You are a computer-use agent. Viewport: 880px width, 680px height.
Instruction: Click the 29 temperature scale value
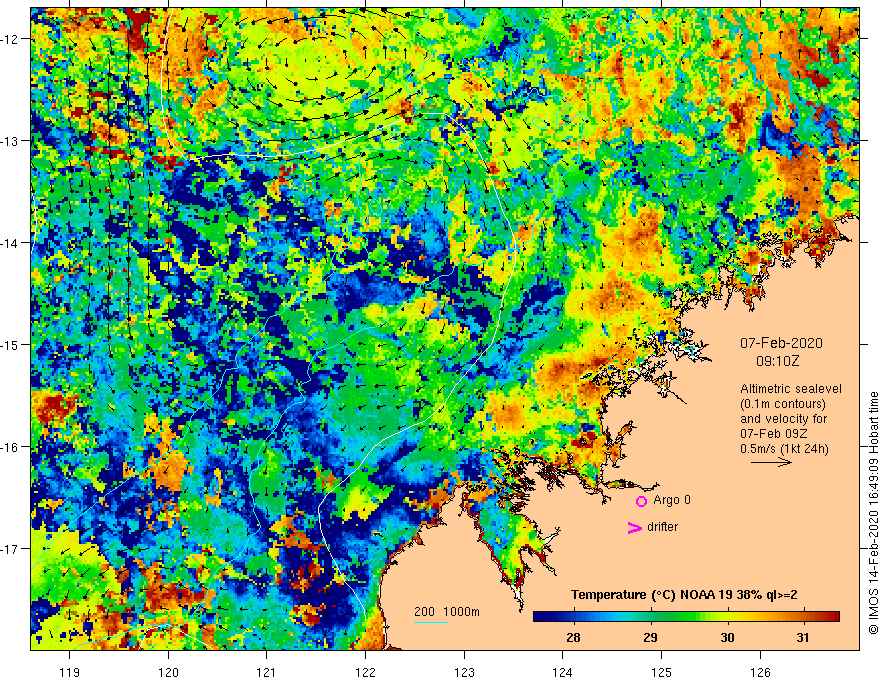tap(650, 637)
